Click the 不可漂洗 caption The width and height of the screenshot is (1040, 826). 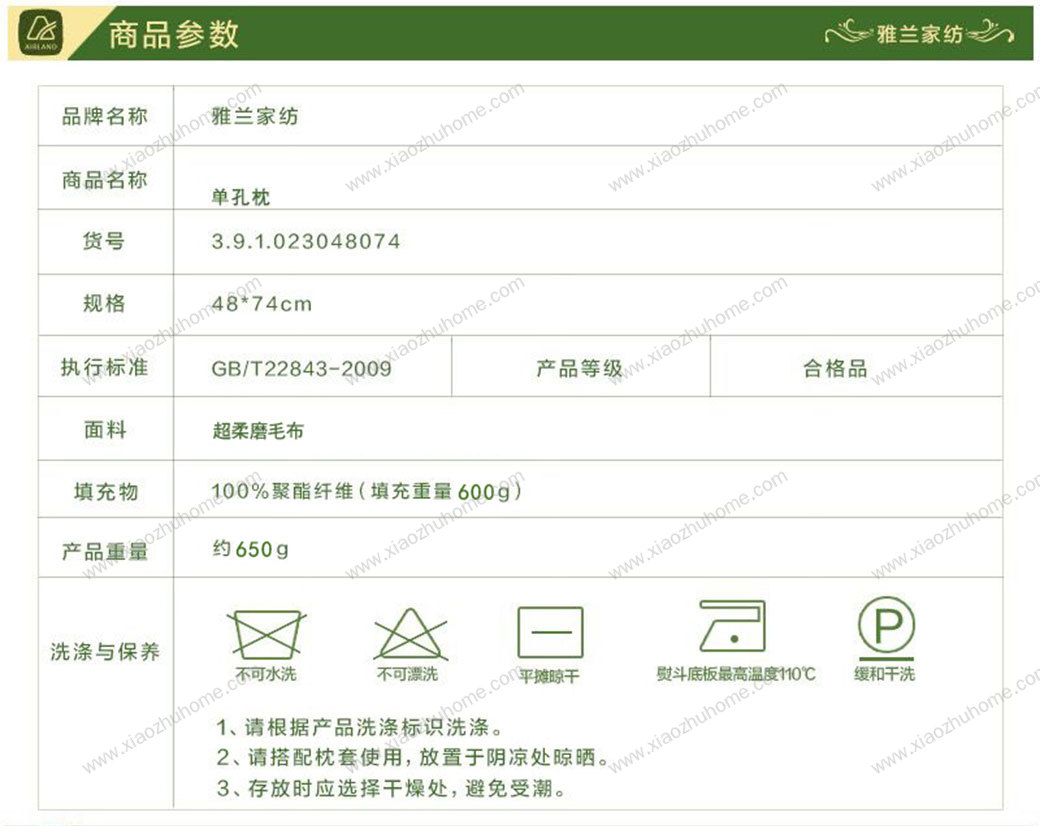[x=408, y=674]
